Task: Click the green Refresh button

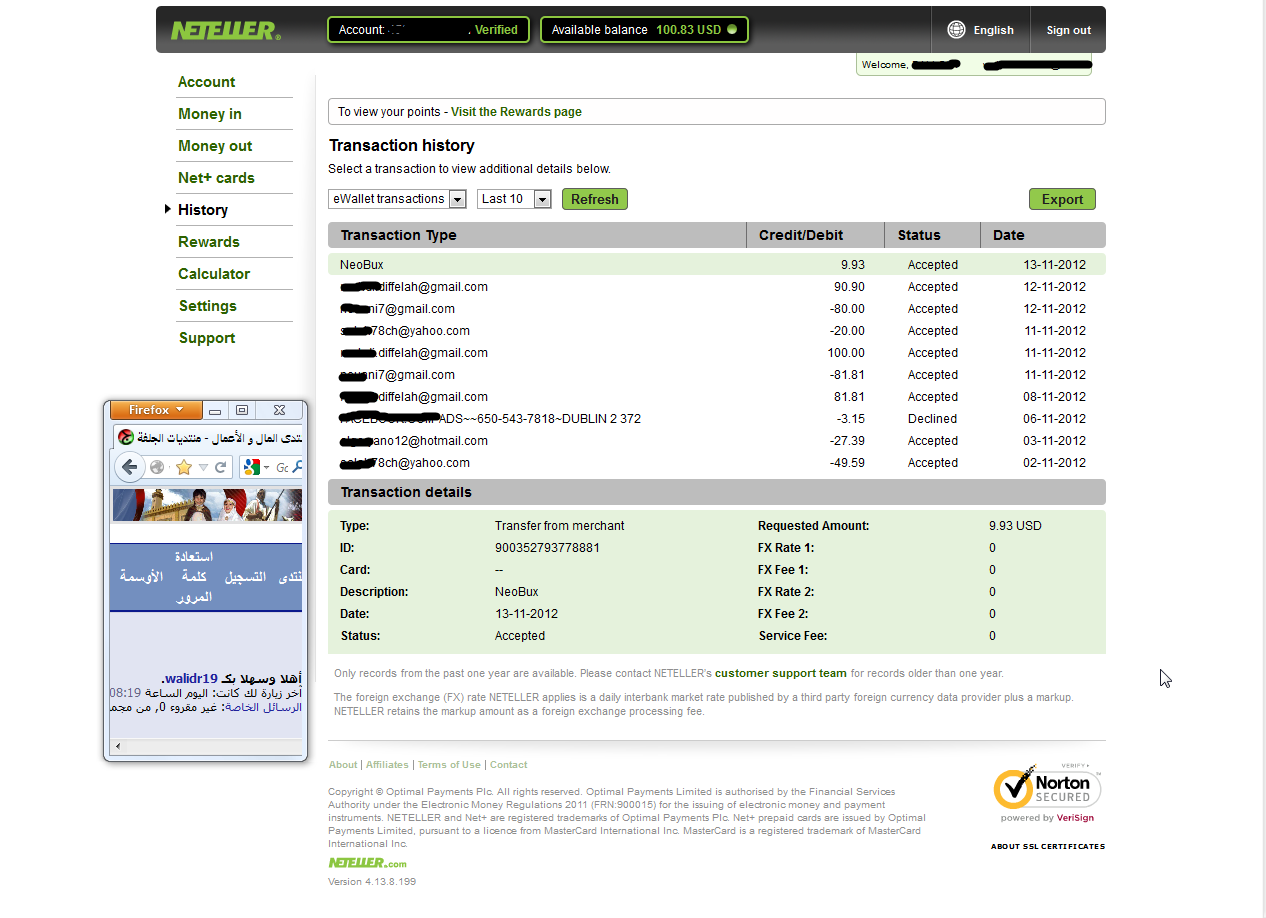Action: coord(595,199)
